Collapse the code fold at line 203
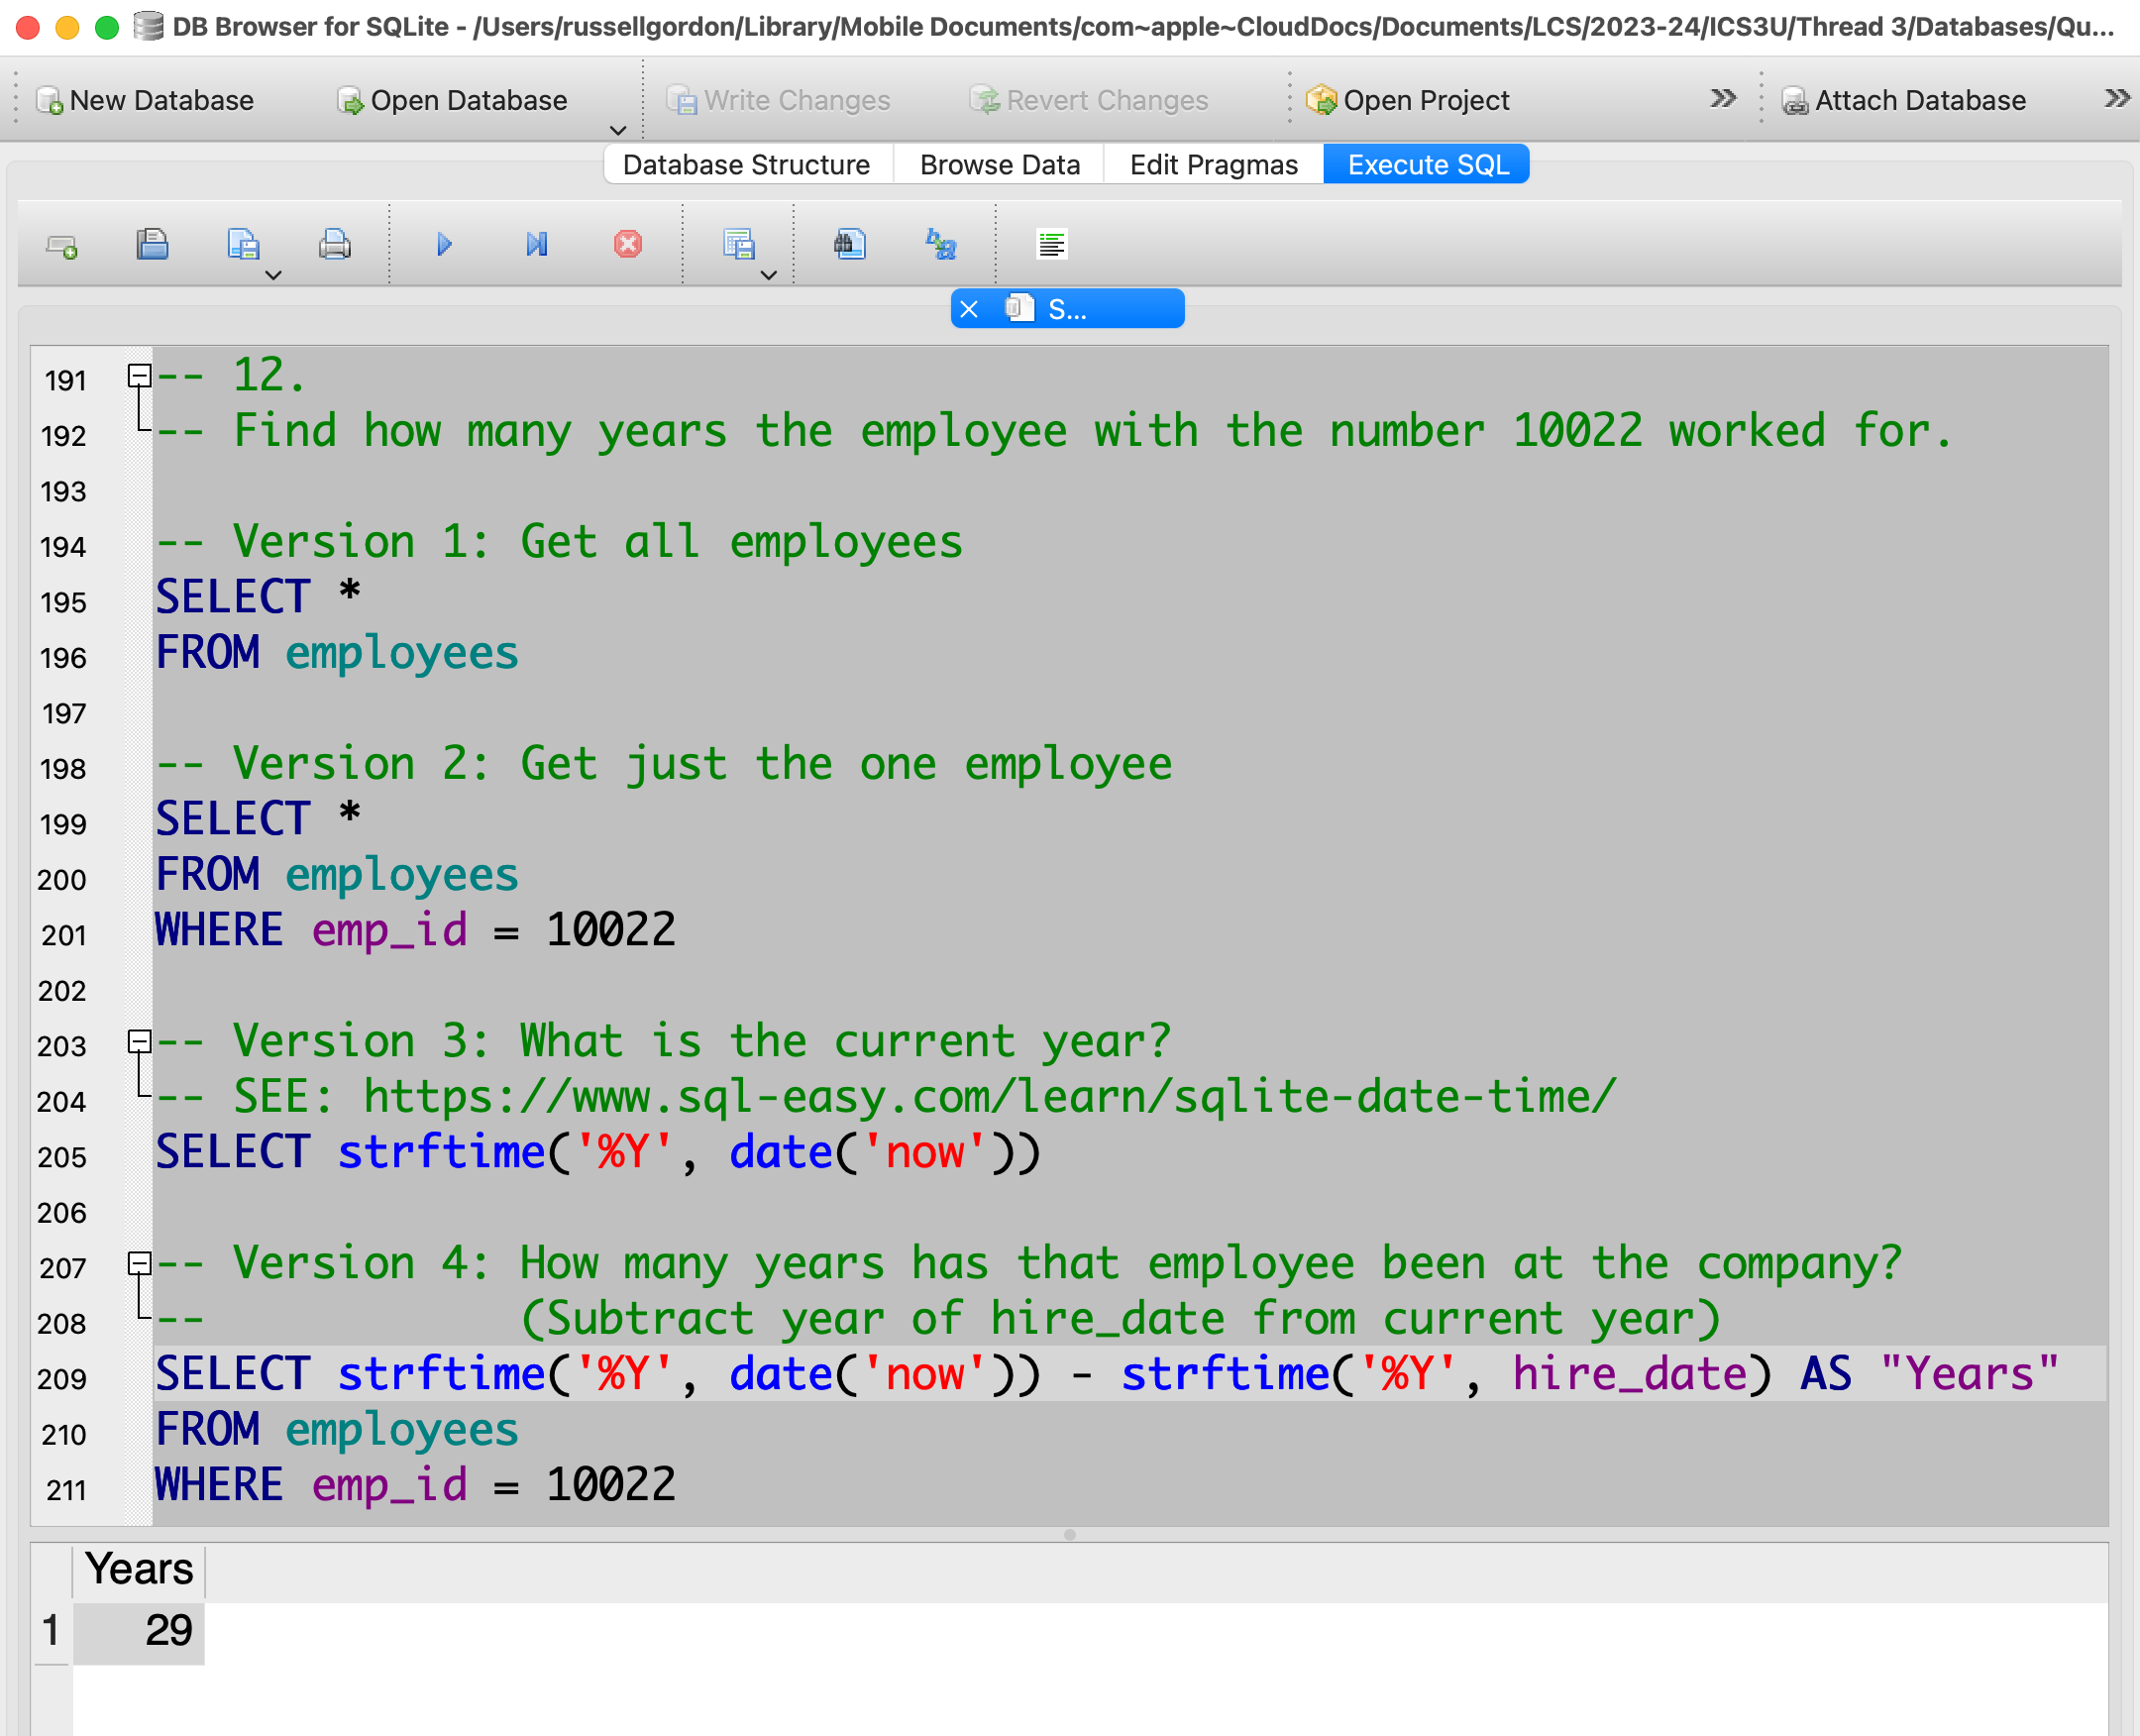 [139, 1042]
